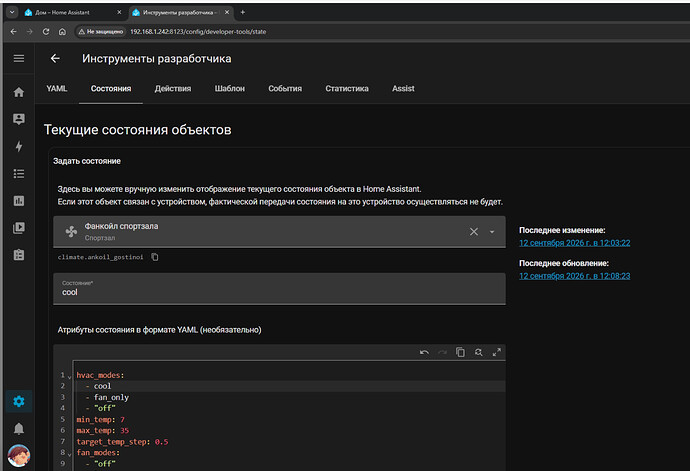The image size is (690, 471).
Task: Click the cool entry on line 2
Action: point(102,386)
